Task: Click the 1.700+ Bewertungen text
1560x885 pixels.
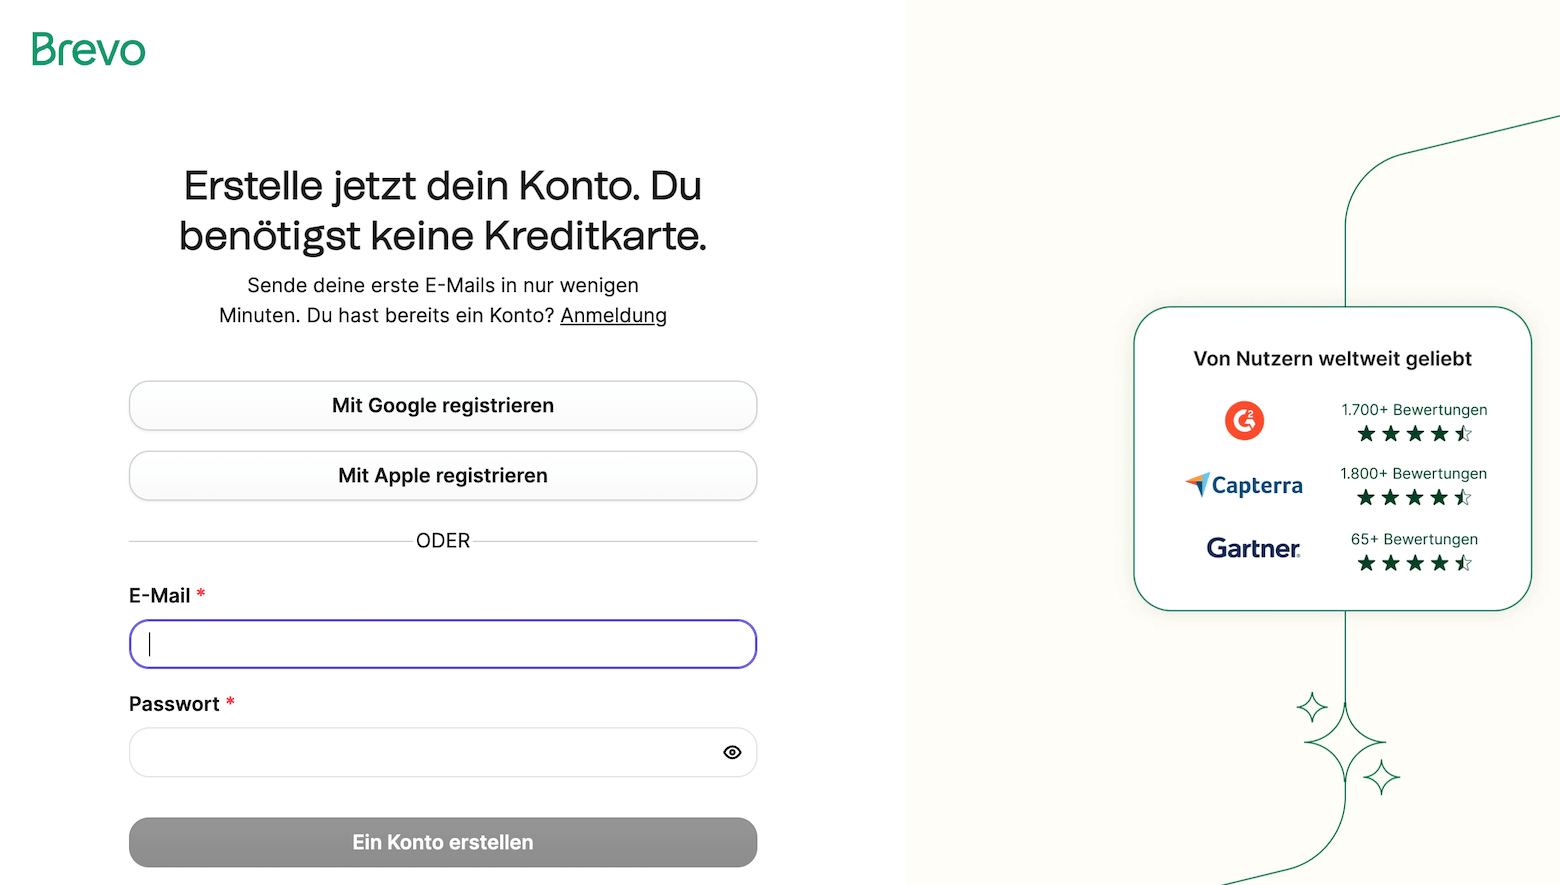Action: (x=1414, y=410)
